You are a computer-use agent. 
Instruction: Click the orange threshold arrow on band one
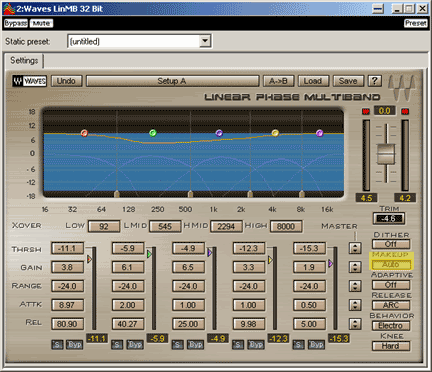coord(89,259)
